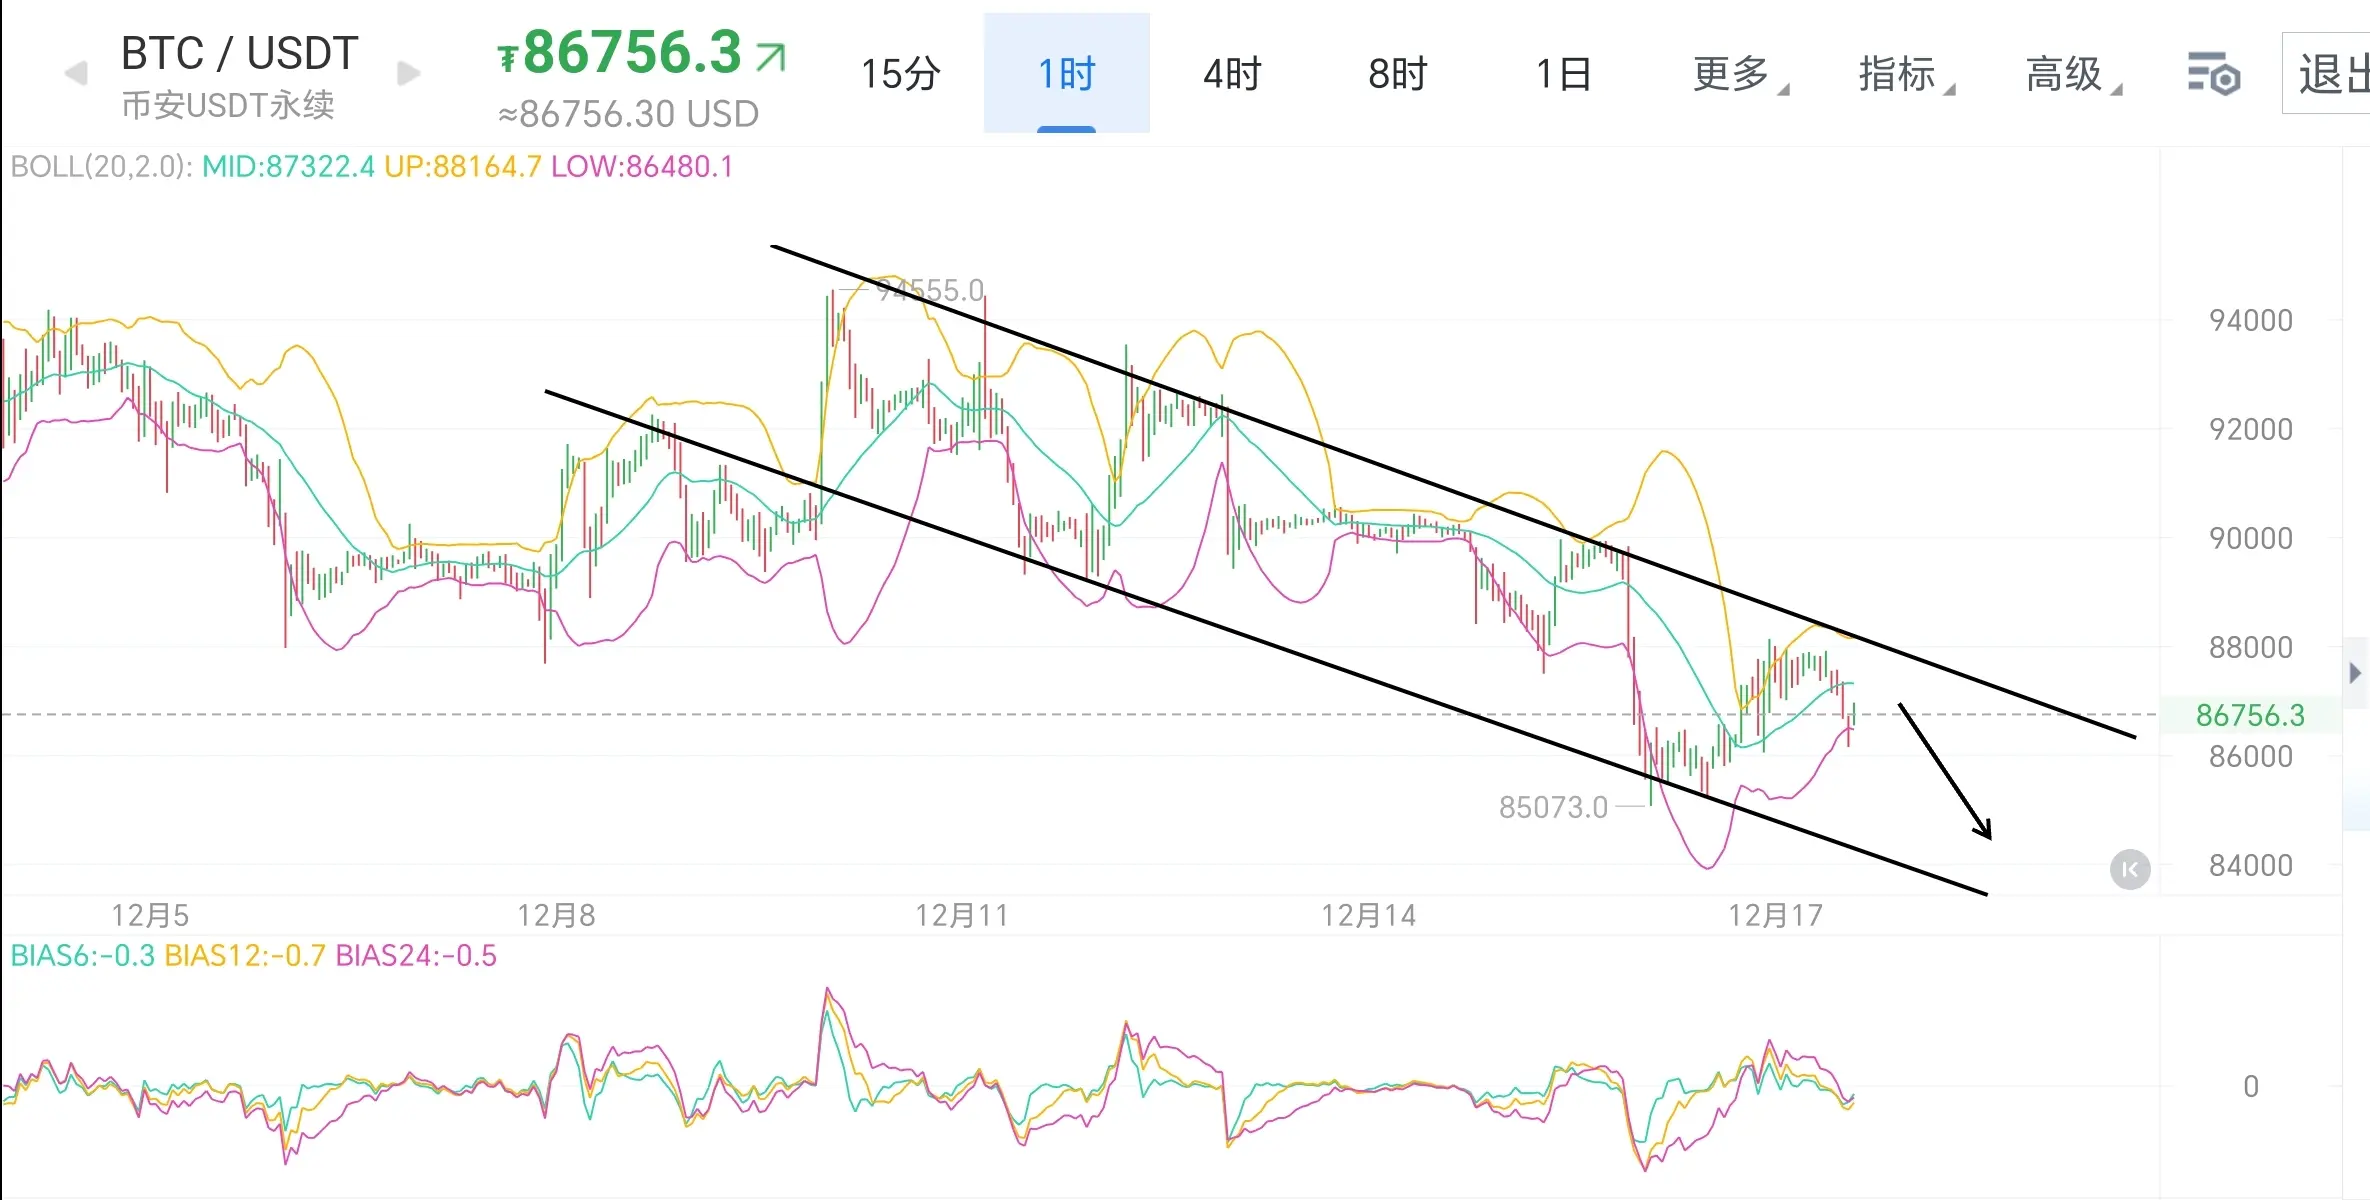Switch to 1日 timeframe

pos(1563,74)
